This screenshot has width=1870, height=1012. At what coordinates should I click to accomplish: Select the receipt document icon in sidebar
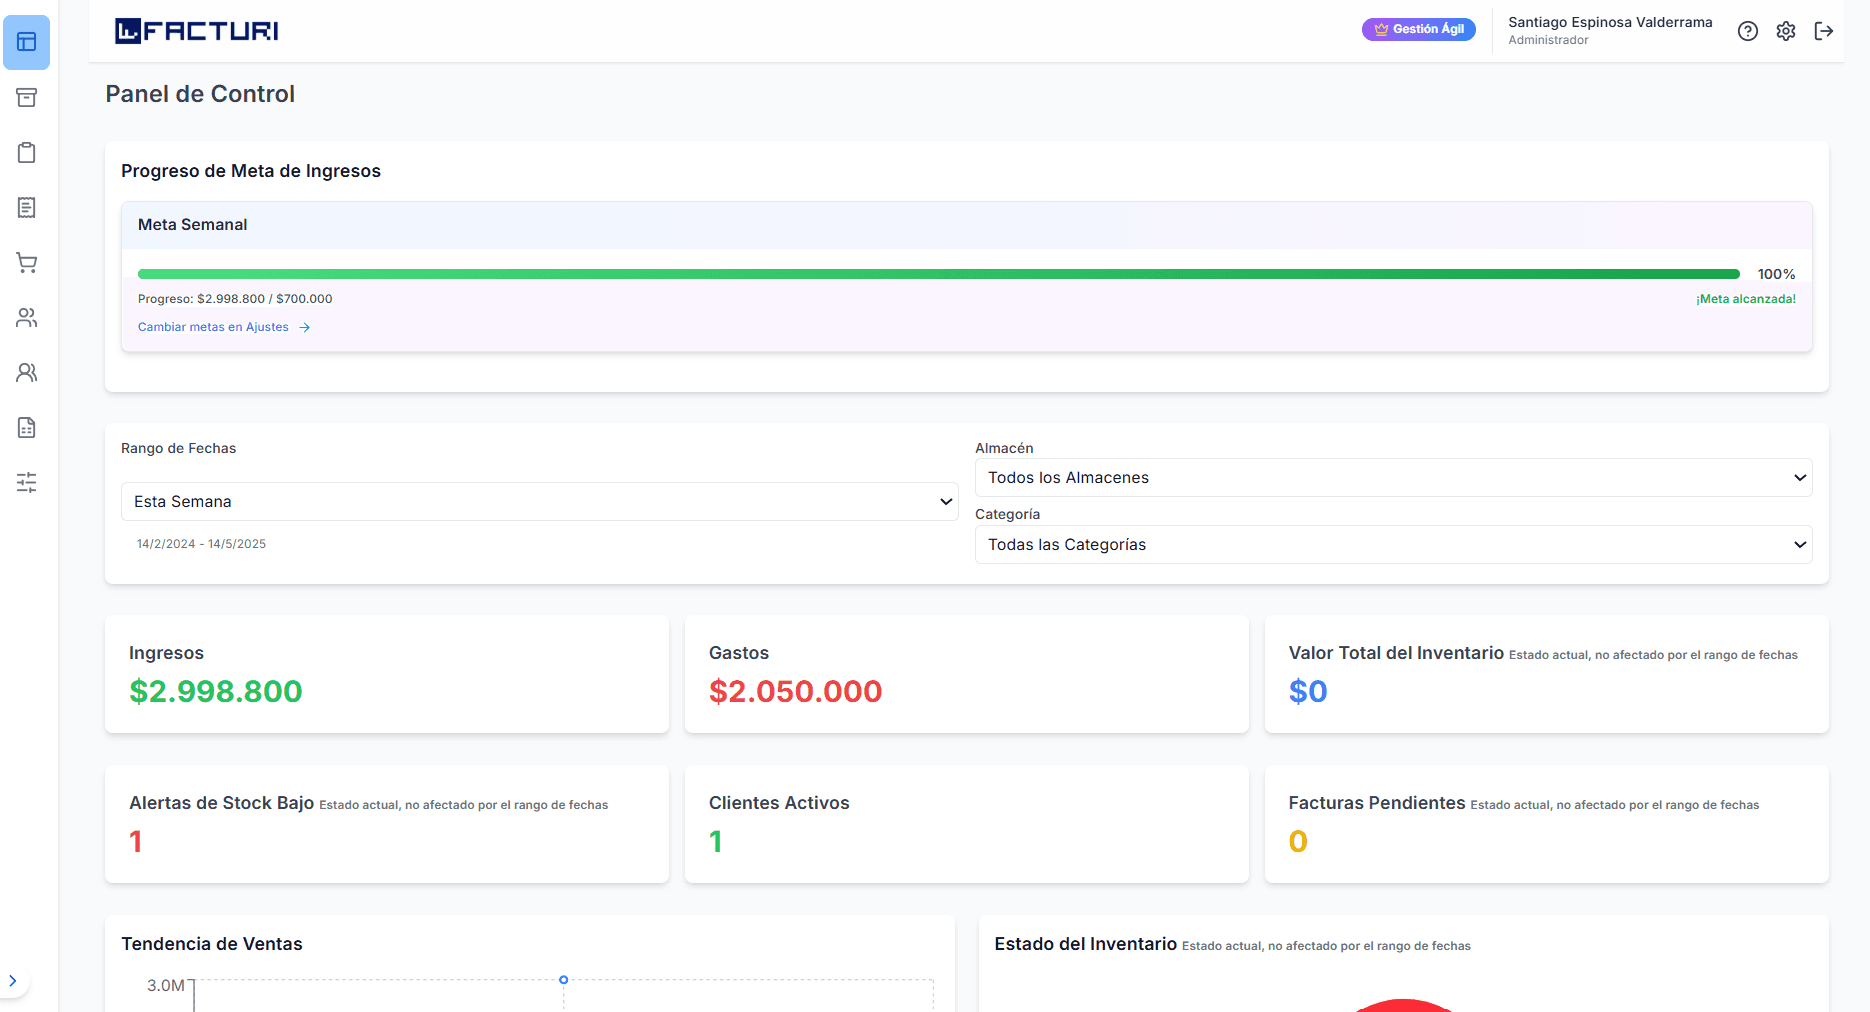click(x=27, y=208)
